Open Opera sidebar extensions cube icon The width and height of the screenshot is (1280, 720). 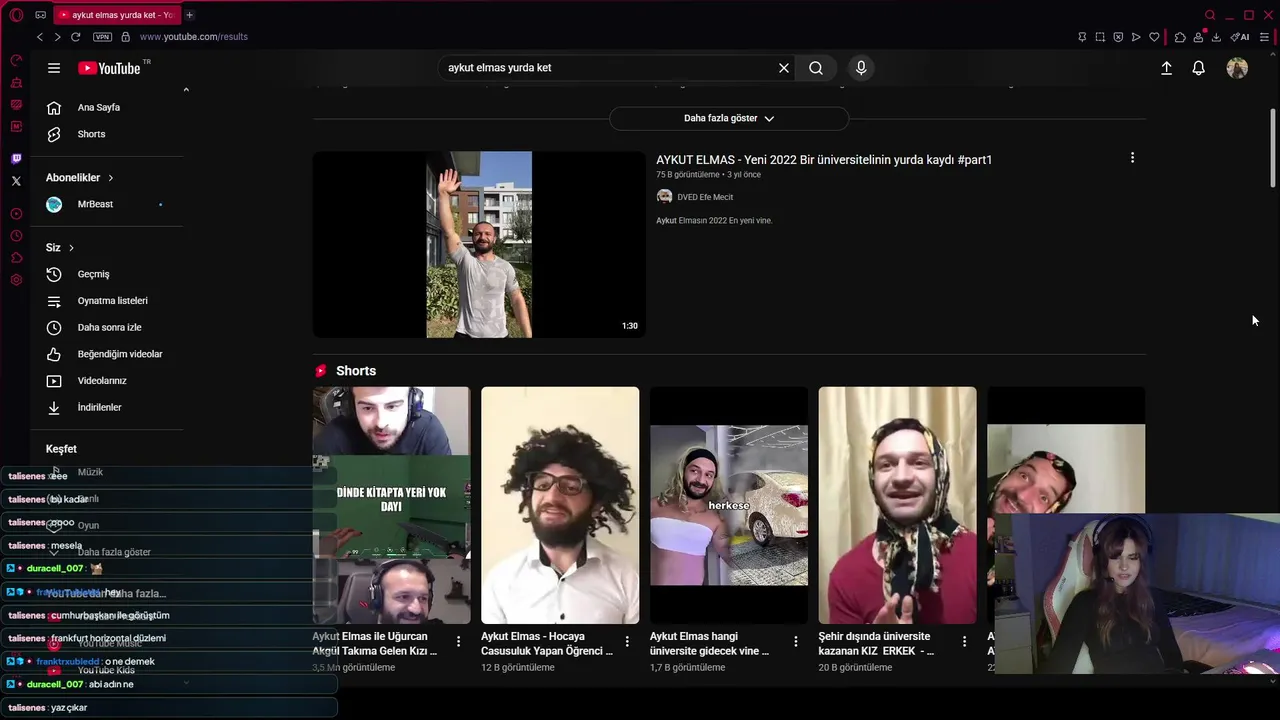click(16, 258)
